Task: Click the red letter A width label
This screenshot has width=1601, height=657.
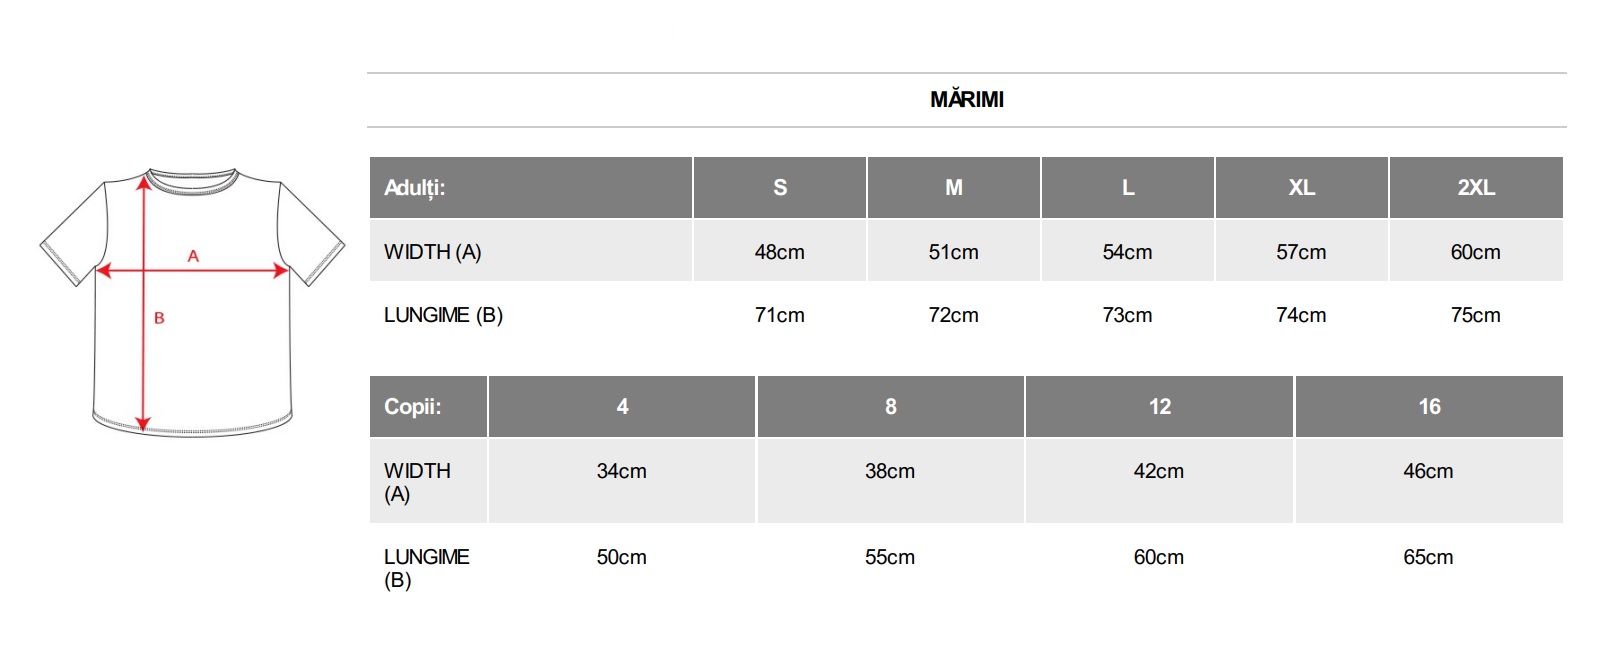Action: (x=193, y=256)
